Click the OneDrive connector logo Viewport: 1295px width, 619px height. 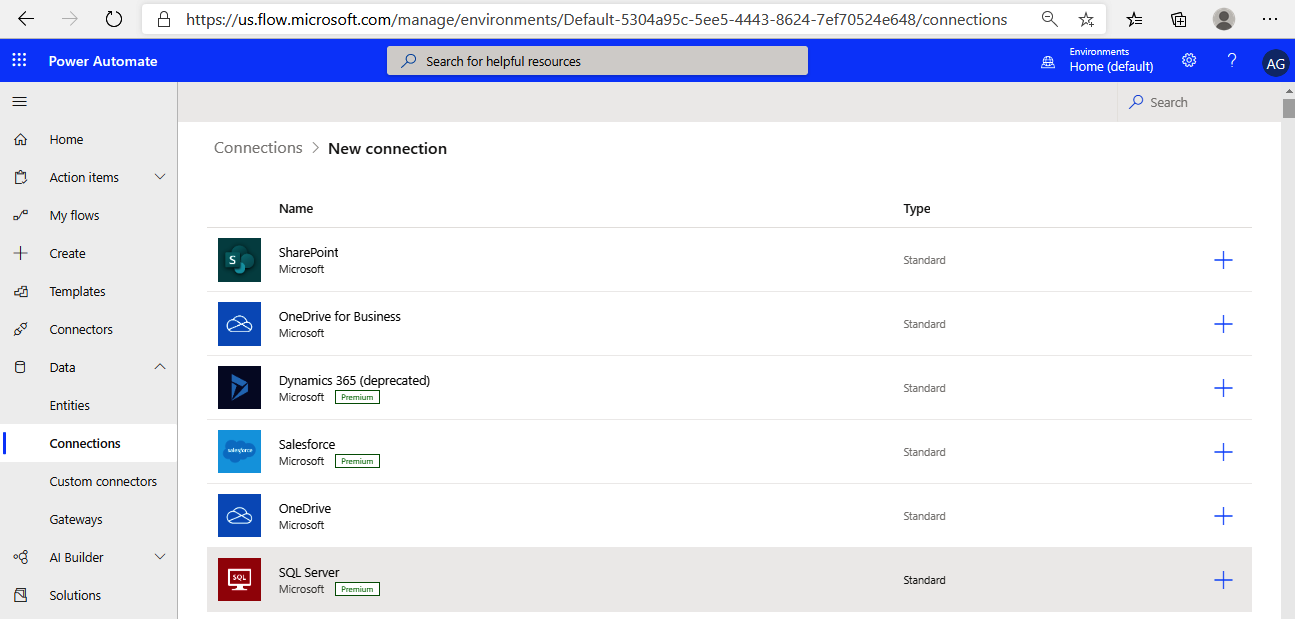click(239, 516)
